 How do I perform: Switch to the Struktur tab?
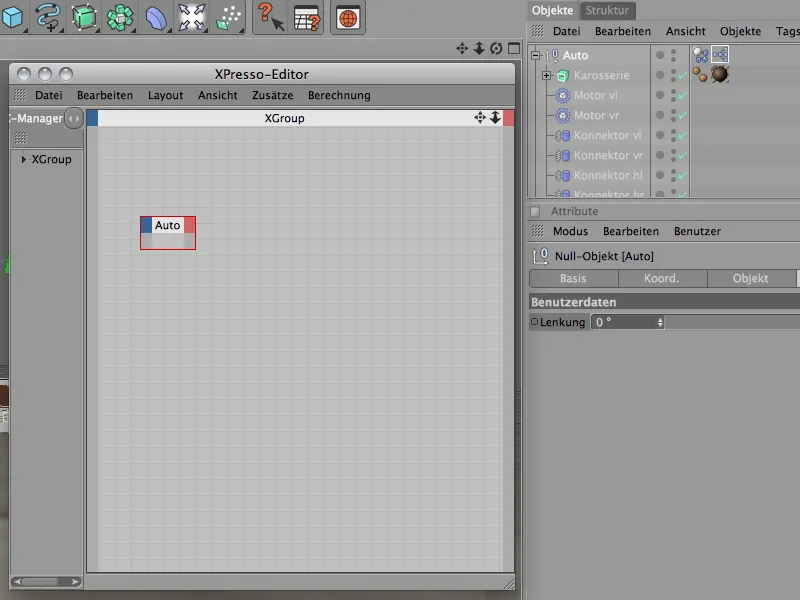pyautogui.click(x=607, y=10)
